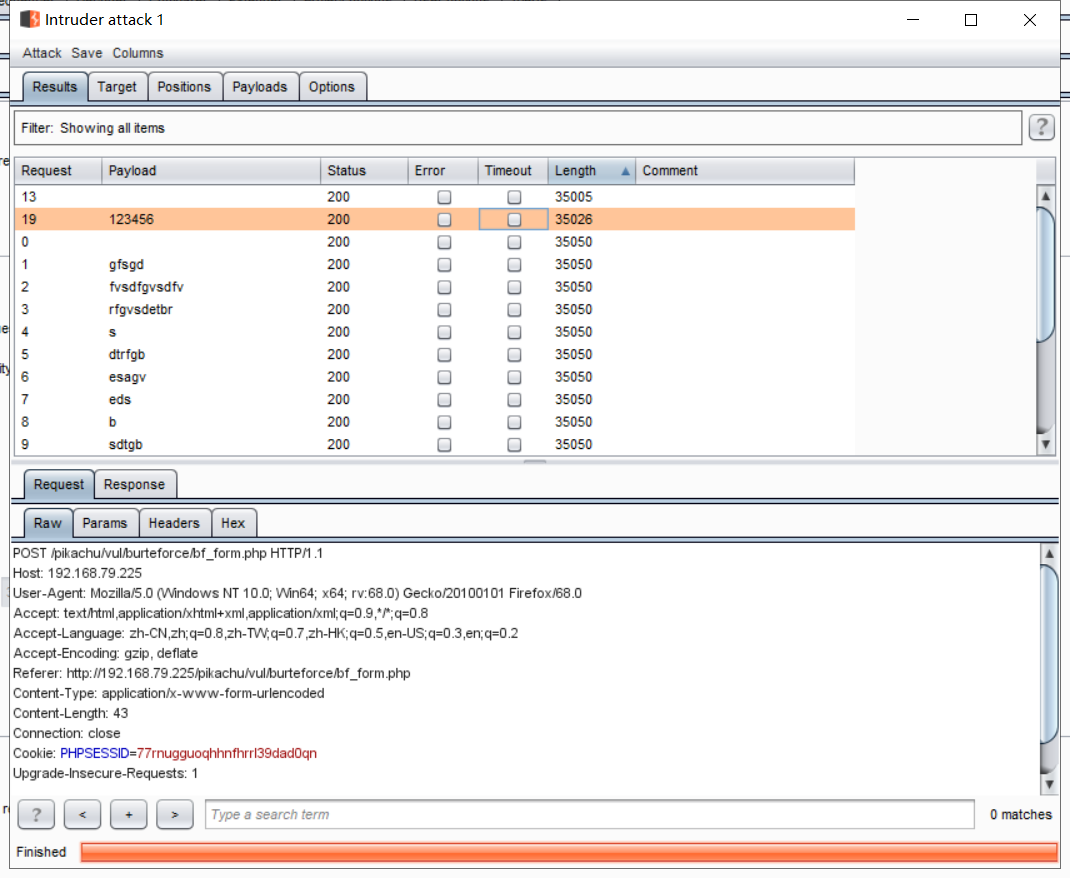Click the results table vertical scrollbar thumb
1070x878 pixels.
pos(1045,273)
